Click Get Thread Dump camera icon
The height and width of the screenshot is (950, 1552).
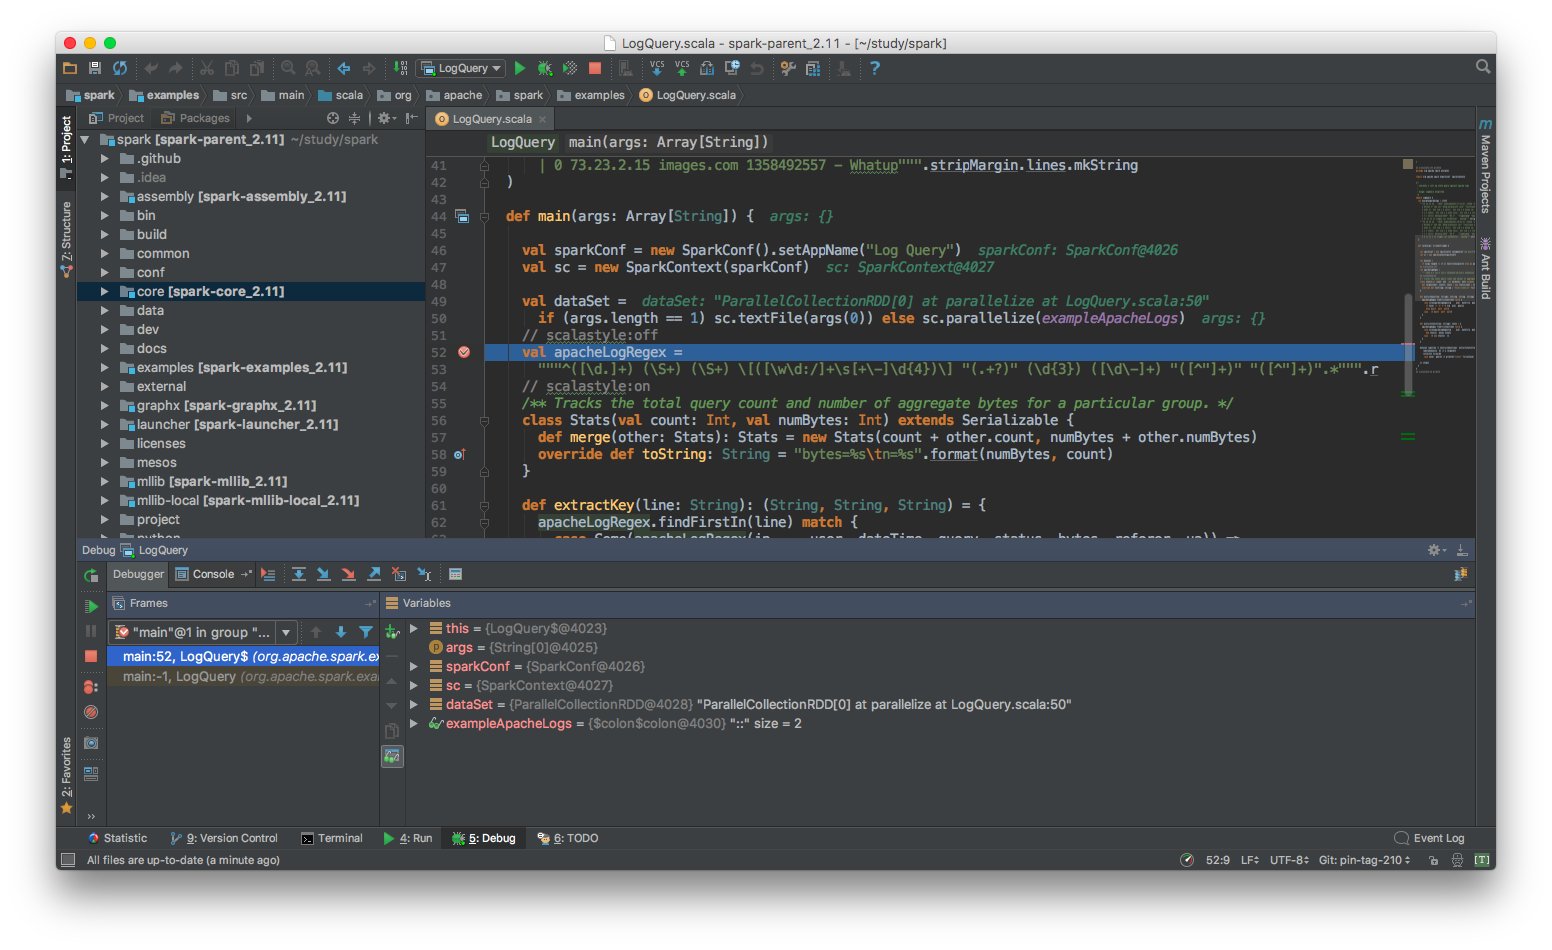91,743
